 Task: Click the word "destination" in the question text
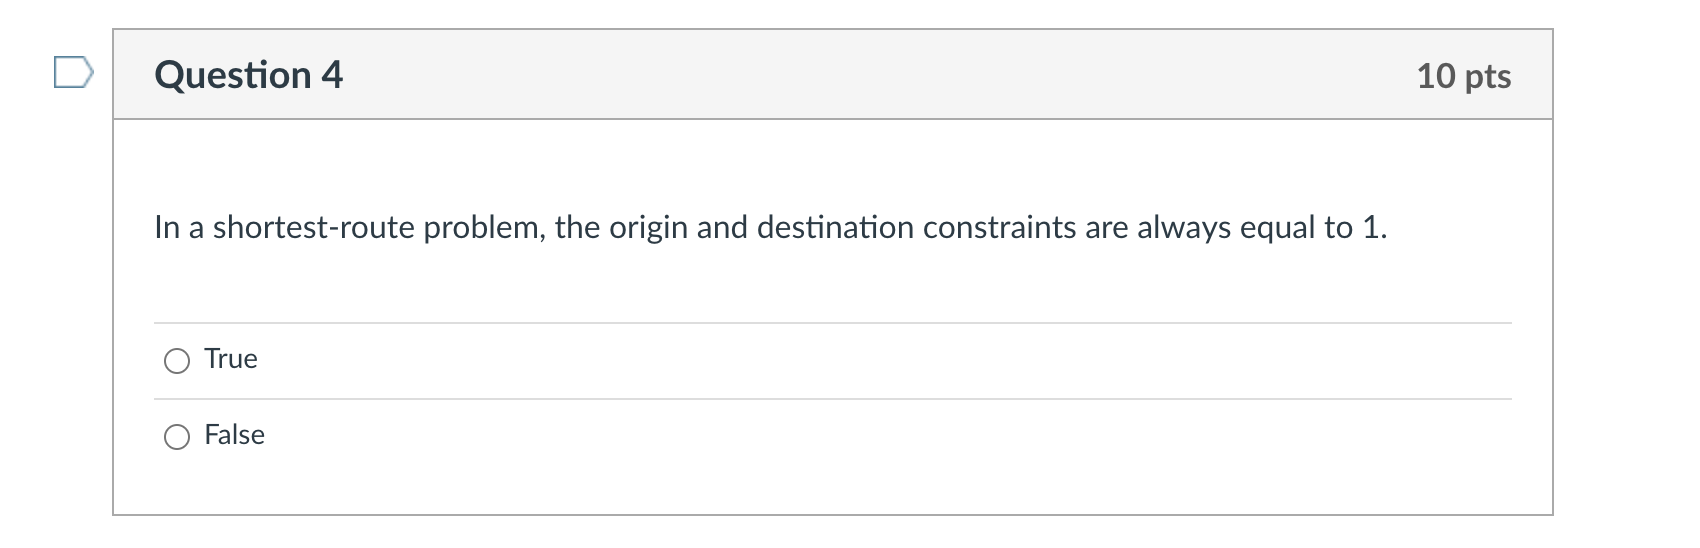pyautogui.click(x=835, y=228)
